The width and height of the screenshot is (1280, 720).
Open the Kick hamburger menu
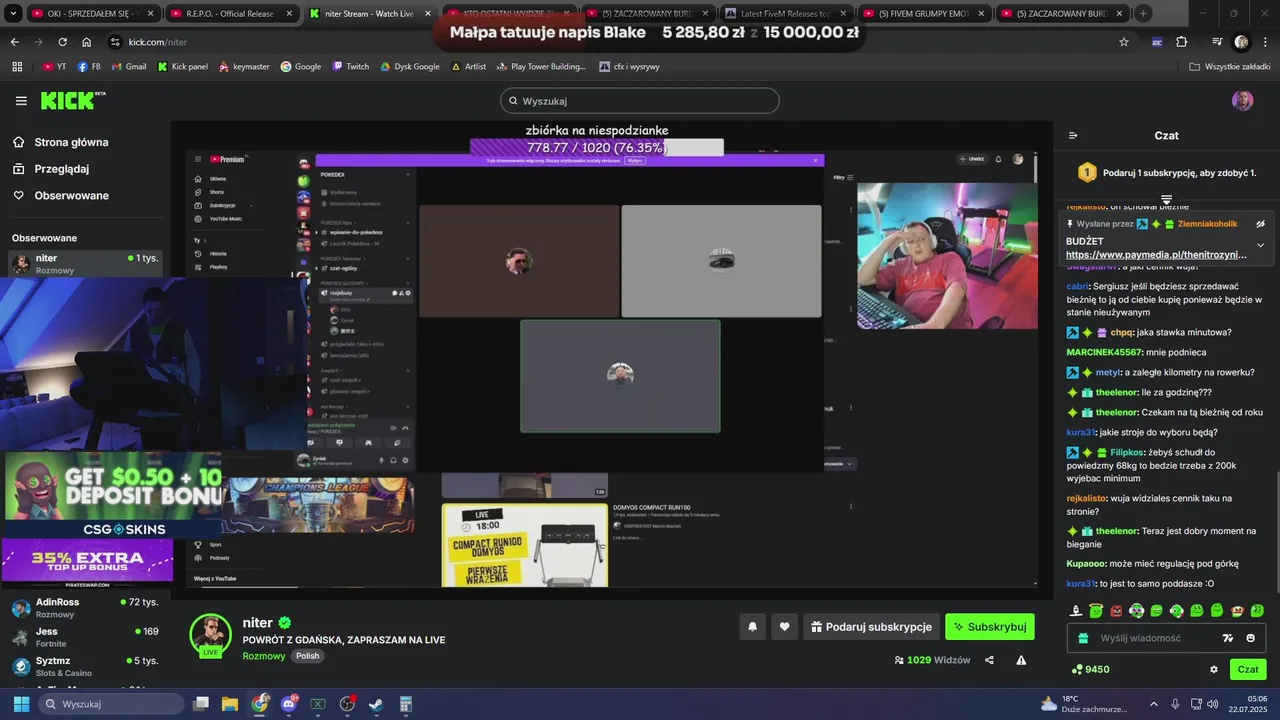click(21, 101)
